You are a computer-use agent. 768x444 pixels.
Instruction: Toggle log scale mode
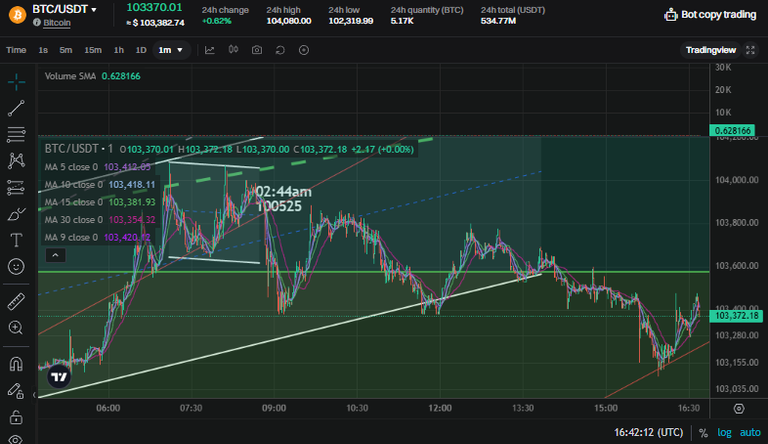tap(724, 433)
